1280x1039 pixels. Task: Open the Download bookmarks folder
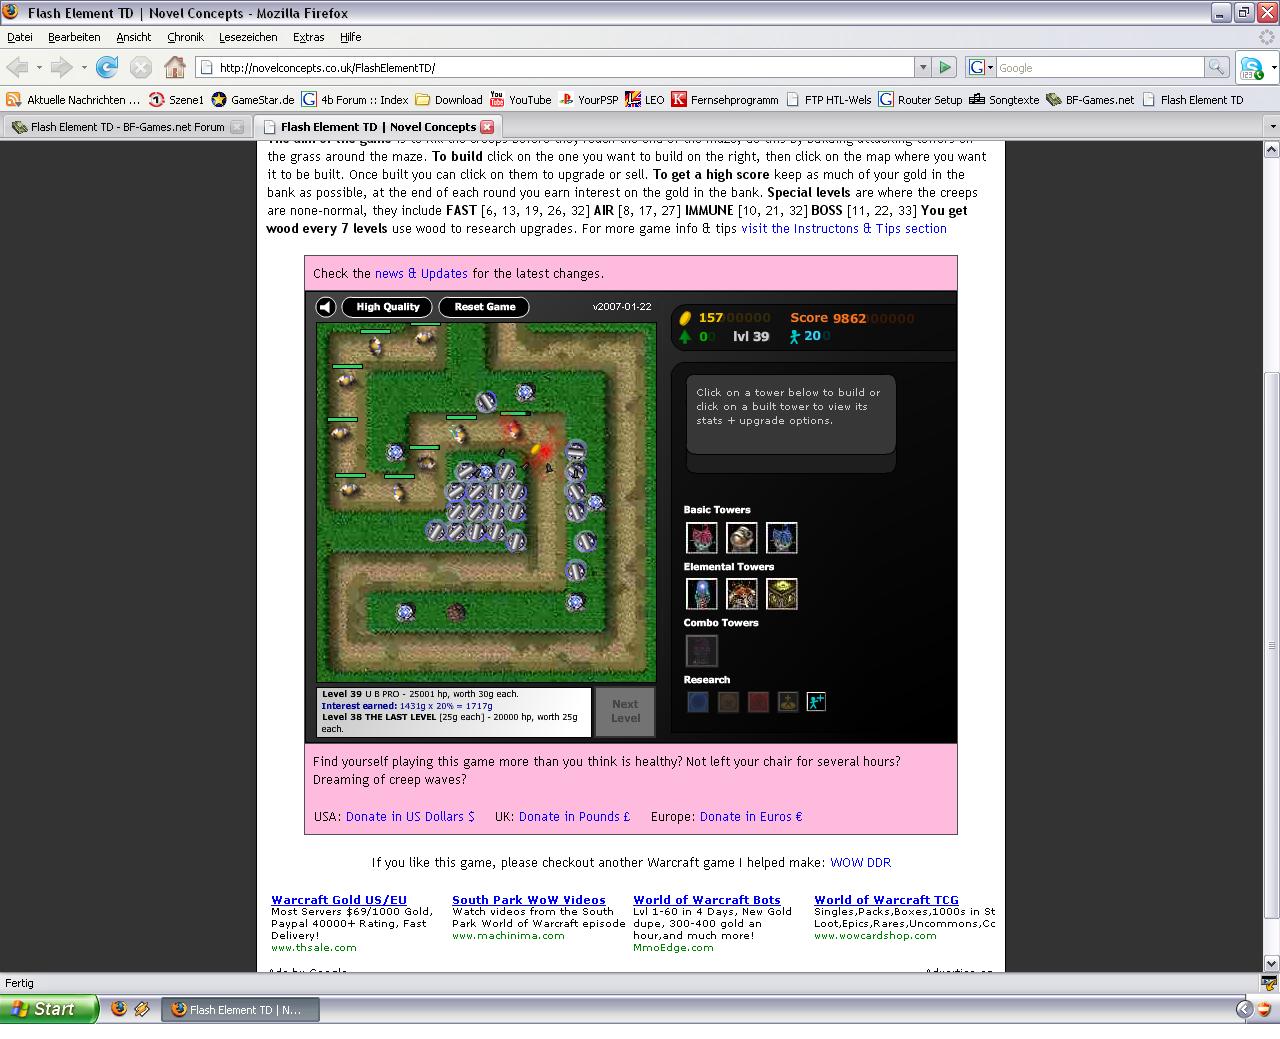449,99
